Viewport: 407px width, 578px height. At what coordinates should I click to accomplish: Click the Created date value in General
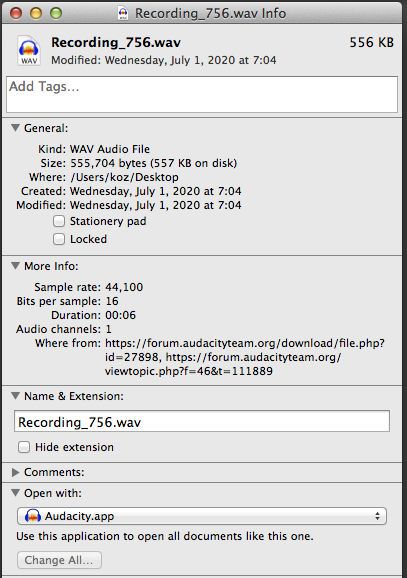[156, 191]
